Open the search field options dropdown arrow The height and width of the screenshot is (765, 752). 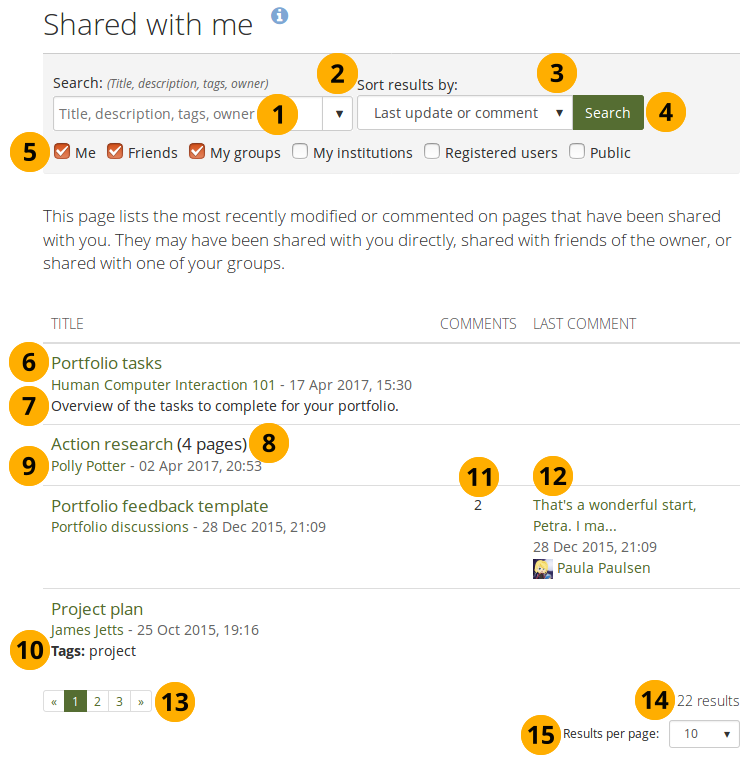(x=339, y=113)
